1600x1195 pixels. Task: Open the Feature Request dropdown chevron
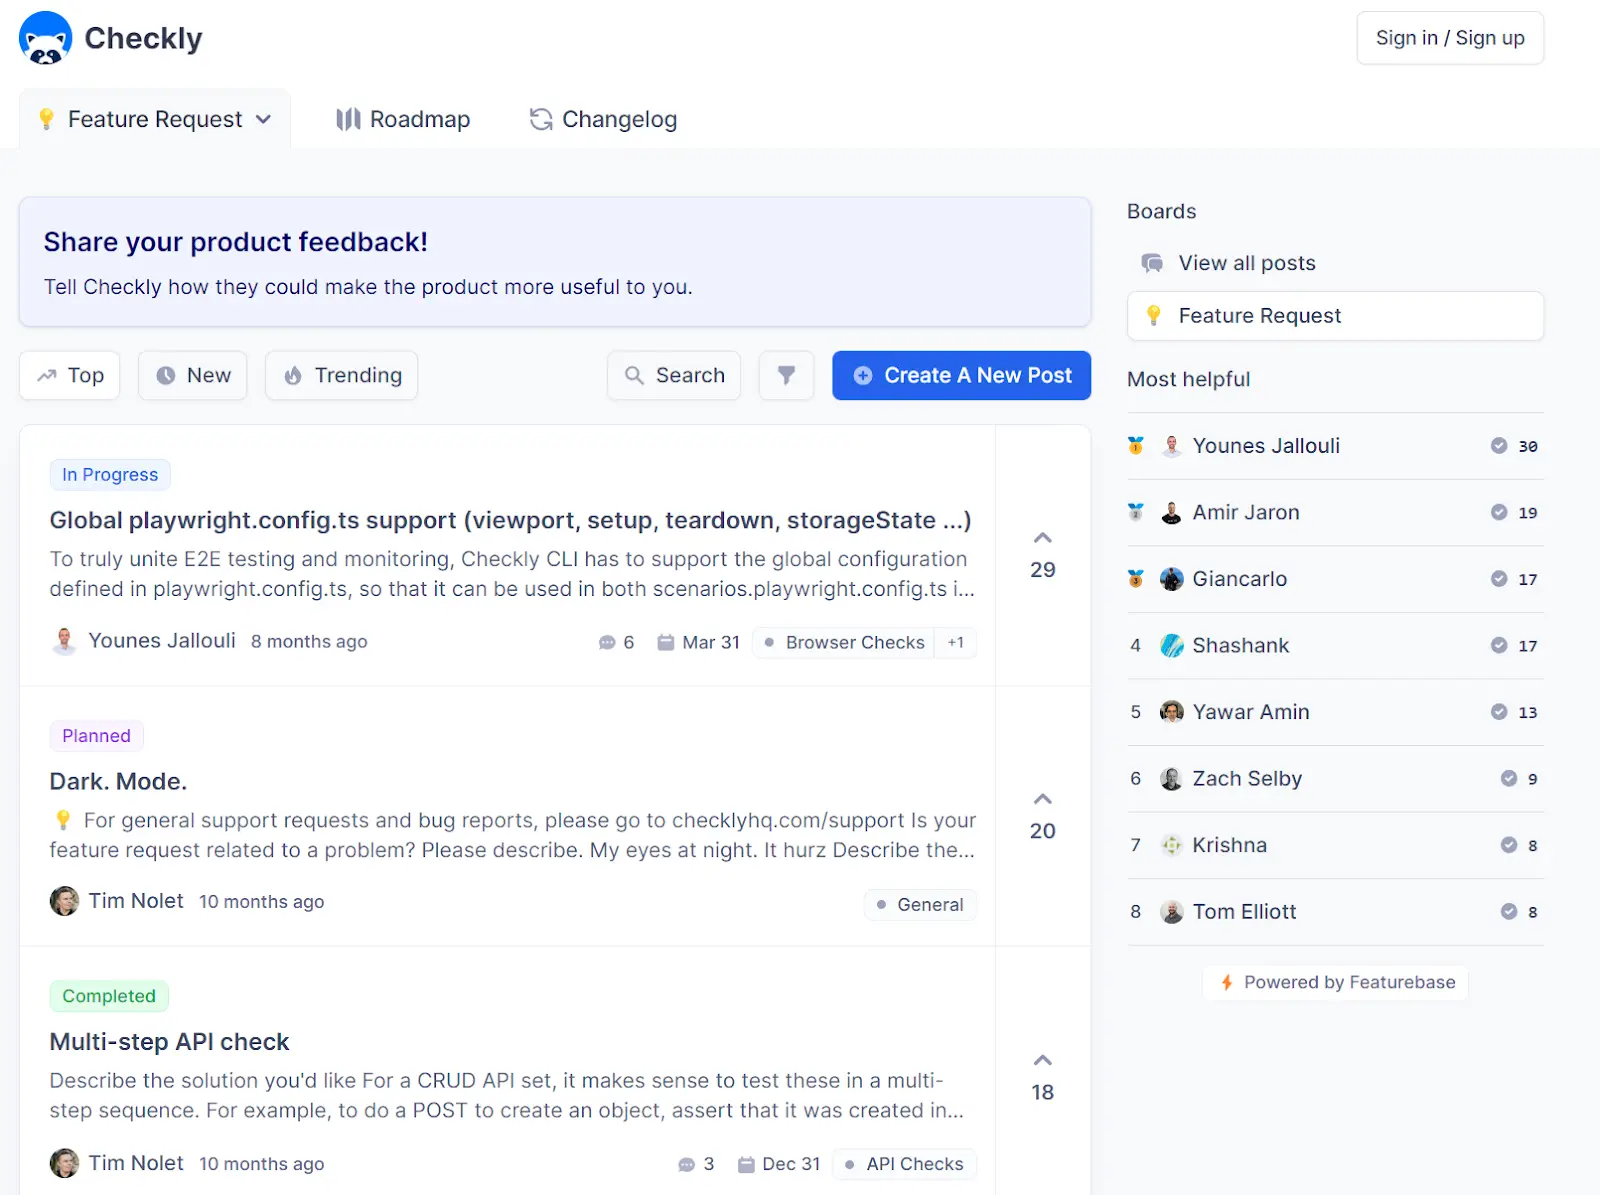tap(264, 119)
